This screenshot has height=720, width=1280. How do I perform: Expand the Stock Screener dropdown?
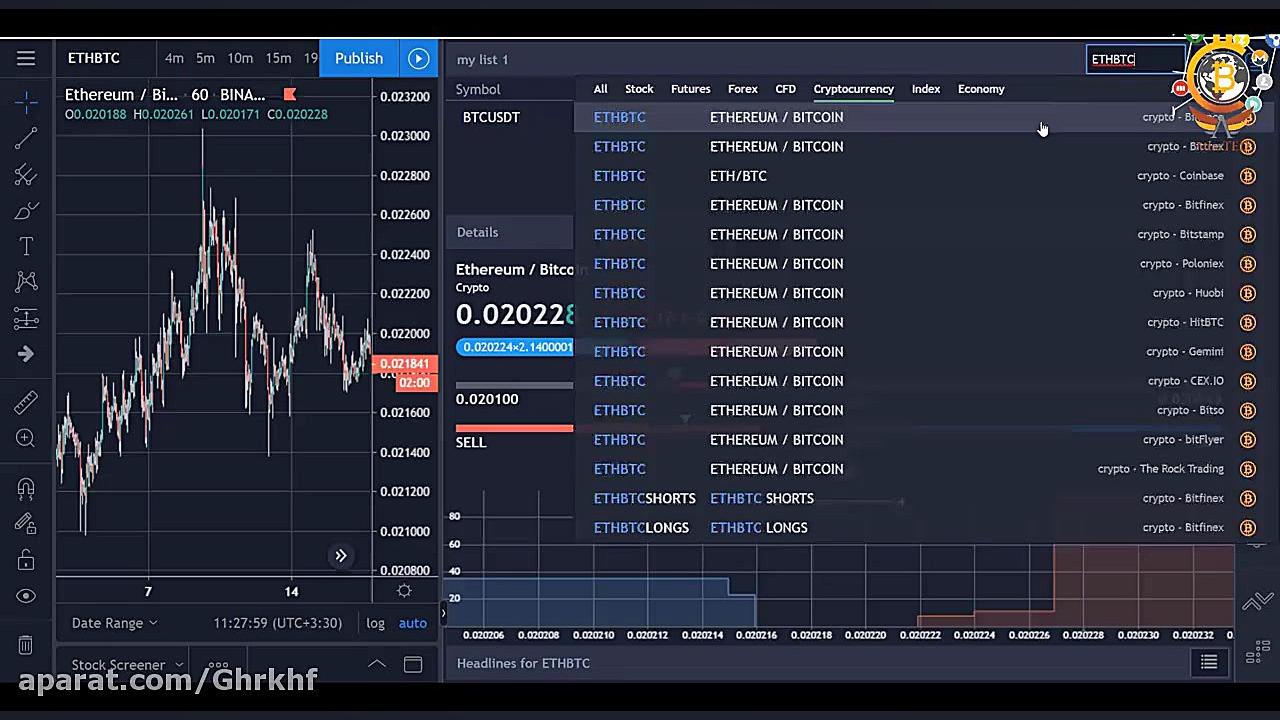click(128, 665)
